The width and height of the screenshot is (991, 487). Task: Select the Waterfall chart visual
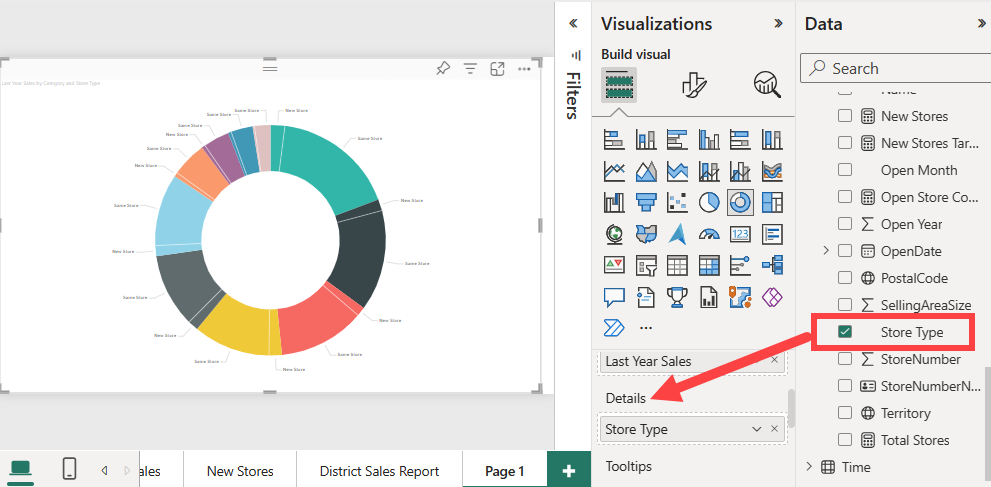coord(614,202)
